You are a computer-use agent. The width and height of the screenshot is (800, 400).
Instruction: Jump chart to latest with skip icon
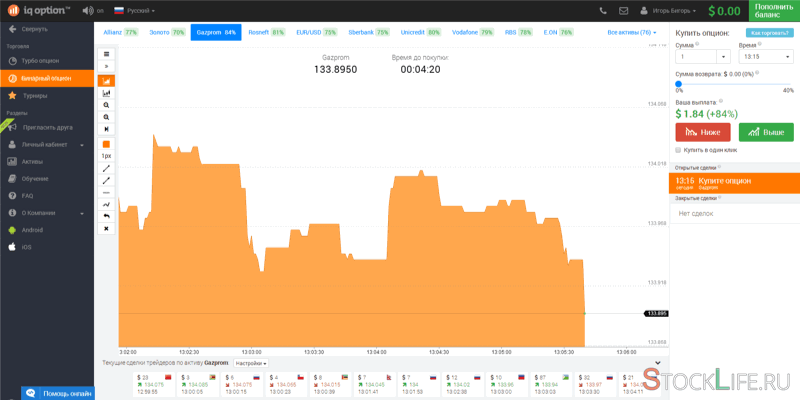click(x=106, y=129)
